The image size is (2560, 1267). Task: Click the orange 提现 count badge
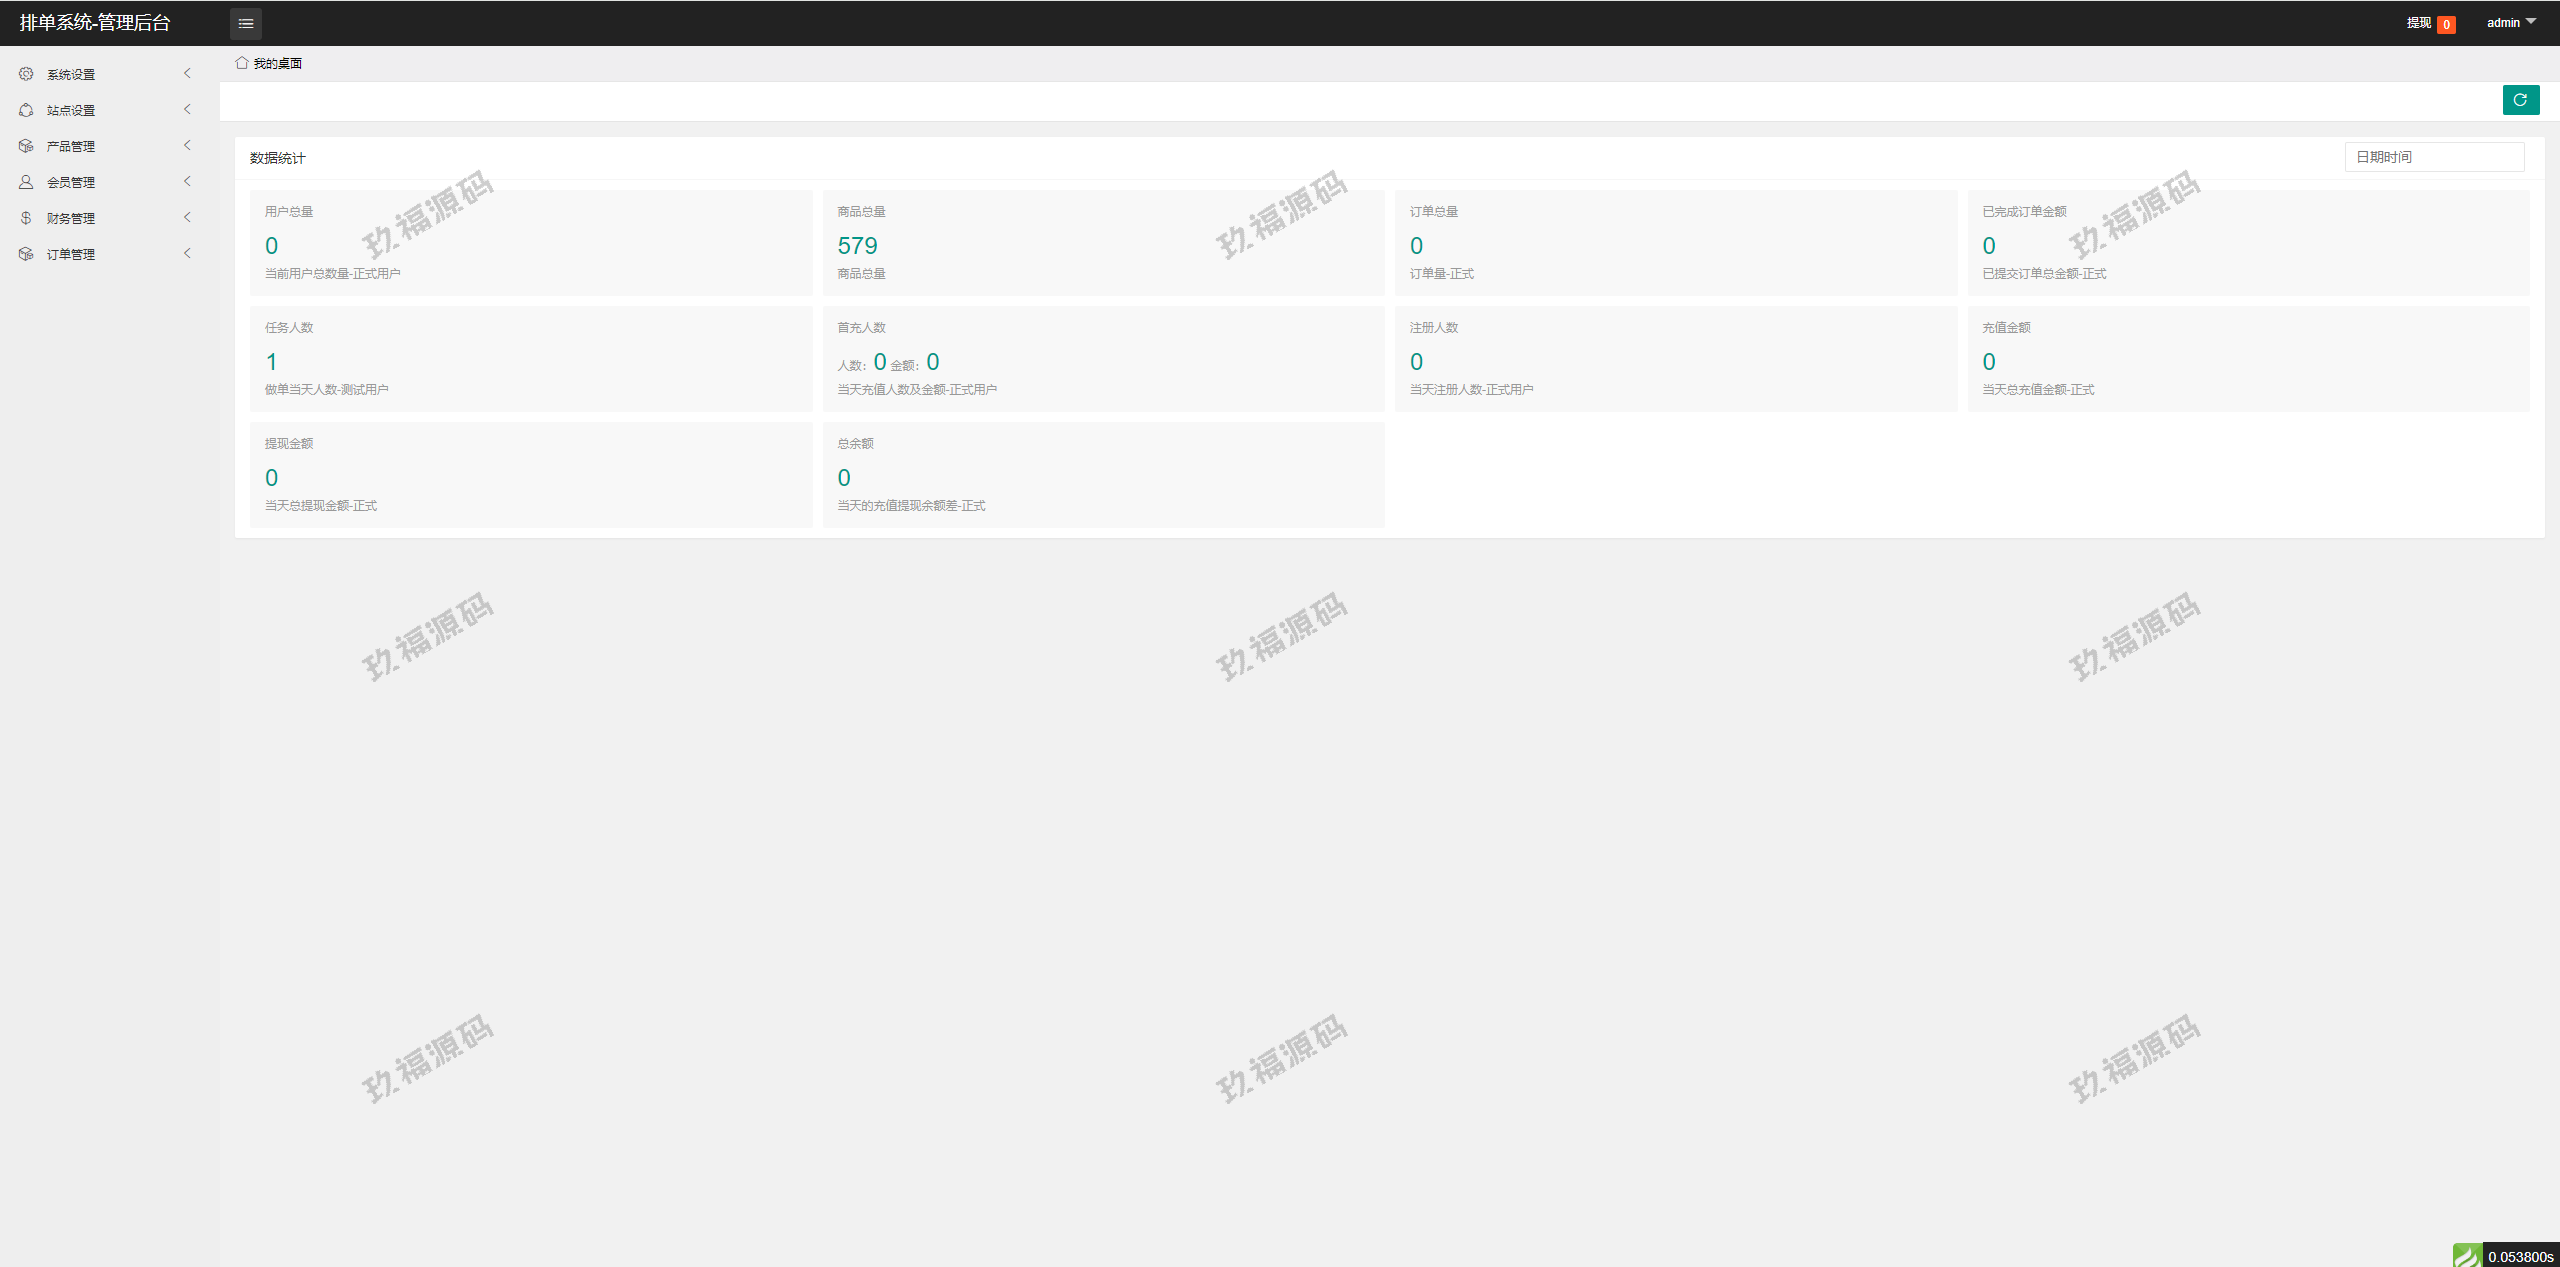[x=2446, y=25]
